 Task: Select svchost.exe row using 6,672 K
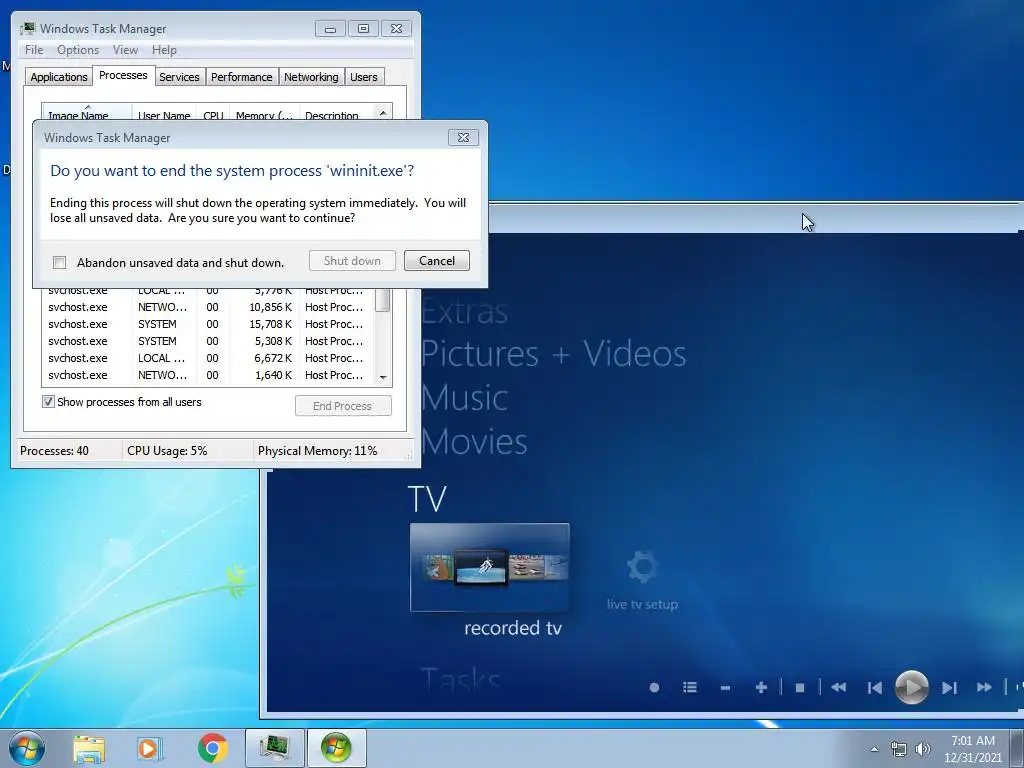[208, 358]
